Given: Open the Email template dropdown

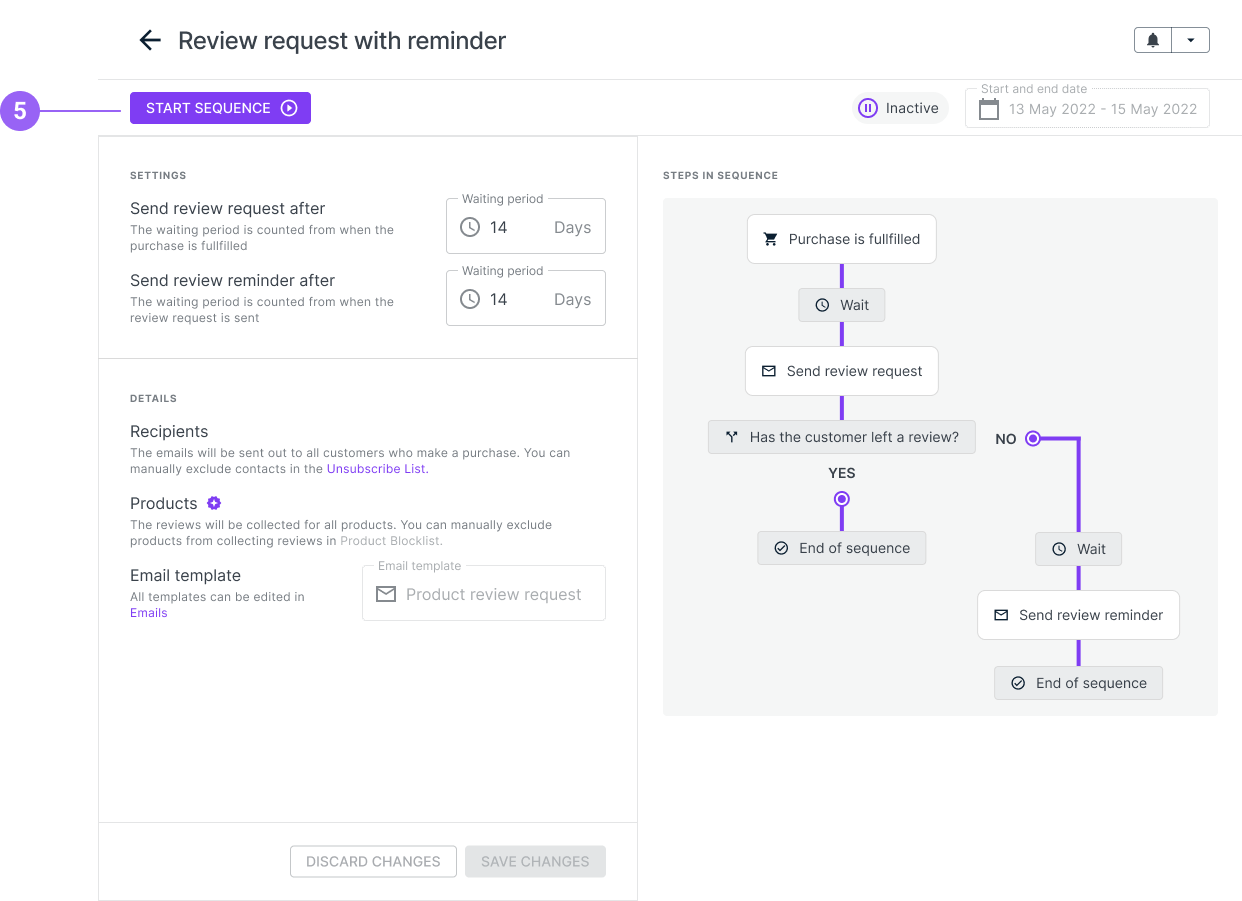Looking at the screenshot, I should (484, 594).
